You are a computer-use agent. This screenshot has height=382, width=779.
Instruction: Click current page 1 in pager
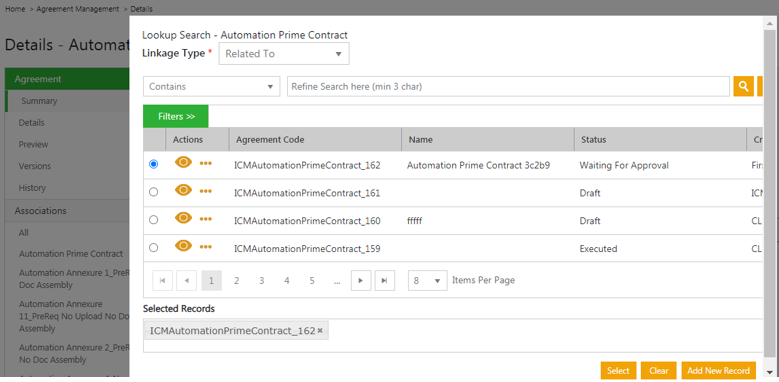point(212,281)
